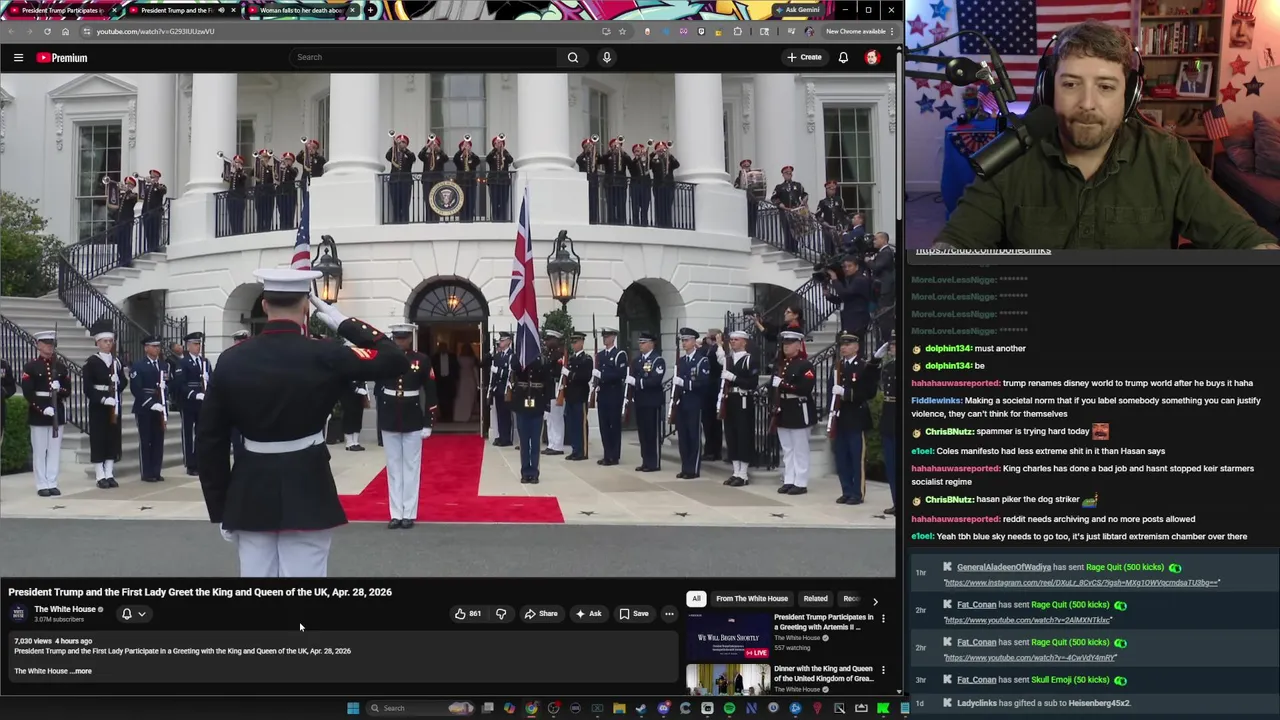Screen dimensions: 1280x720
Task: Open Ask Gemini in Chrome
Action: point(797,10)
